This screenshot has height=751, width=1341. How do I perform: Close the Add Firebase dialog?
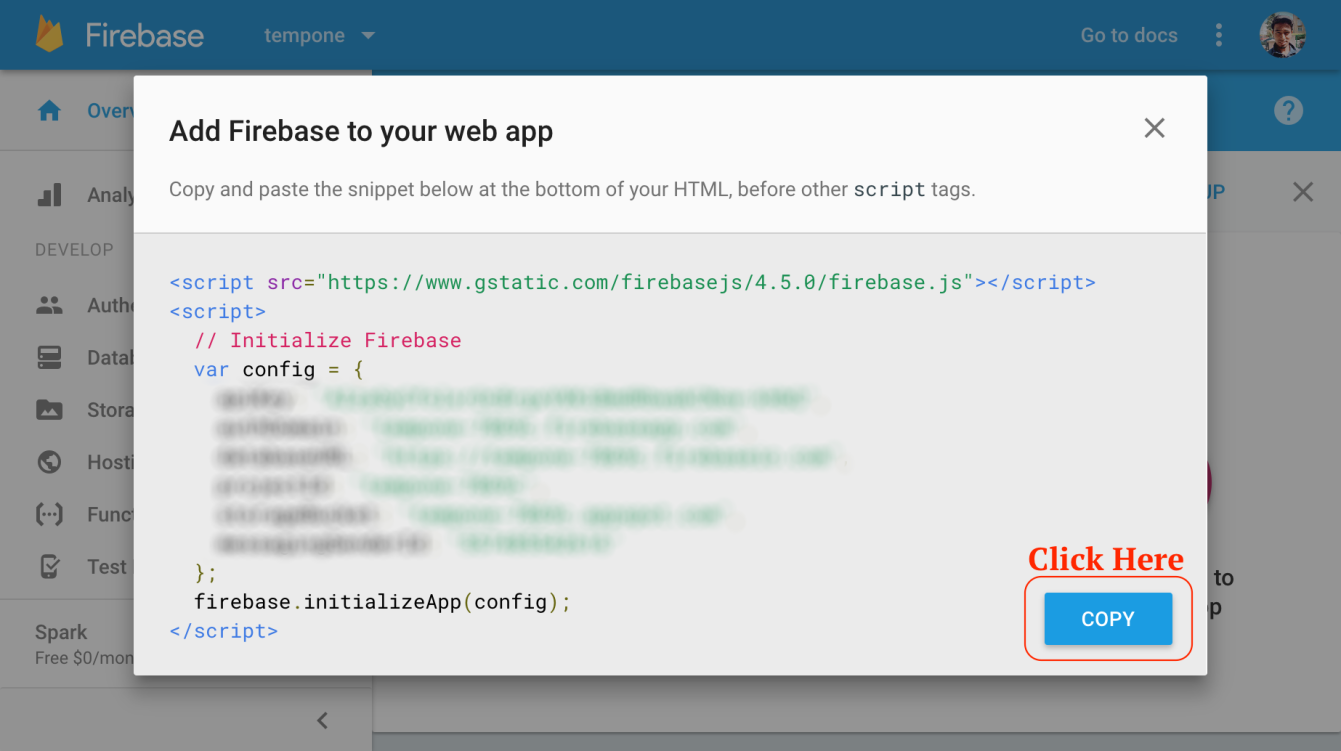[x=1154, y=128]
